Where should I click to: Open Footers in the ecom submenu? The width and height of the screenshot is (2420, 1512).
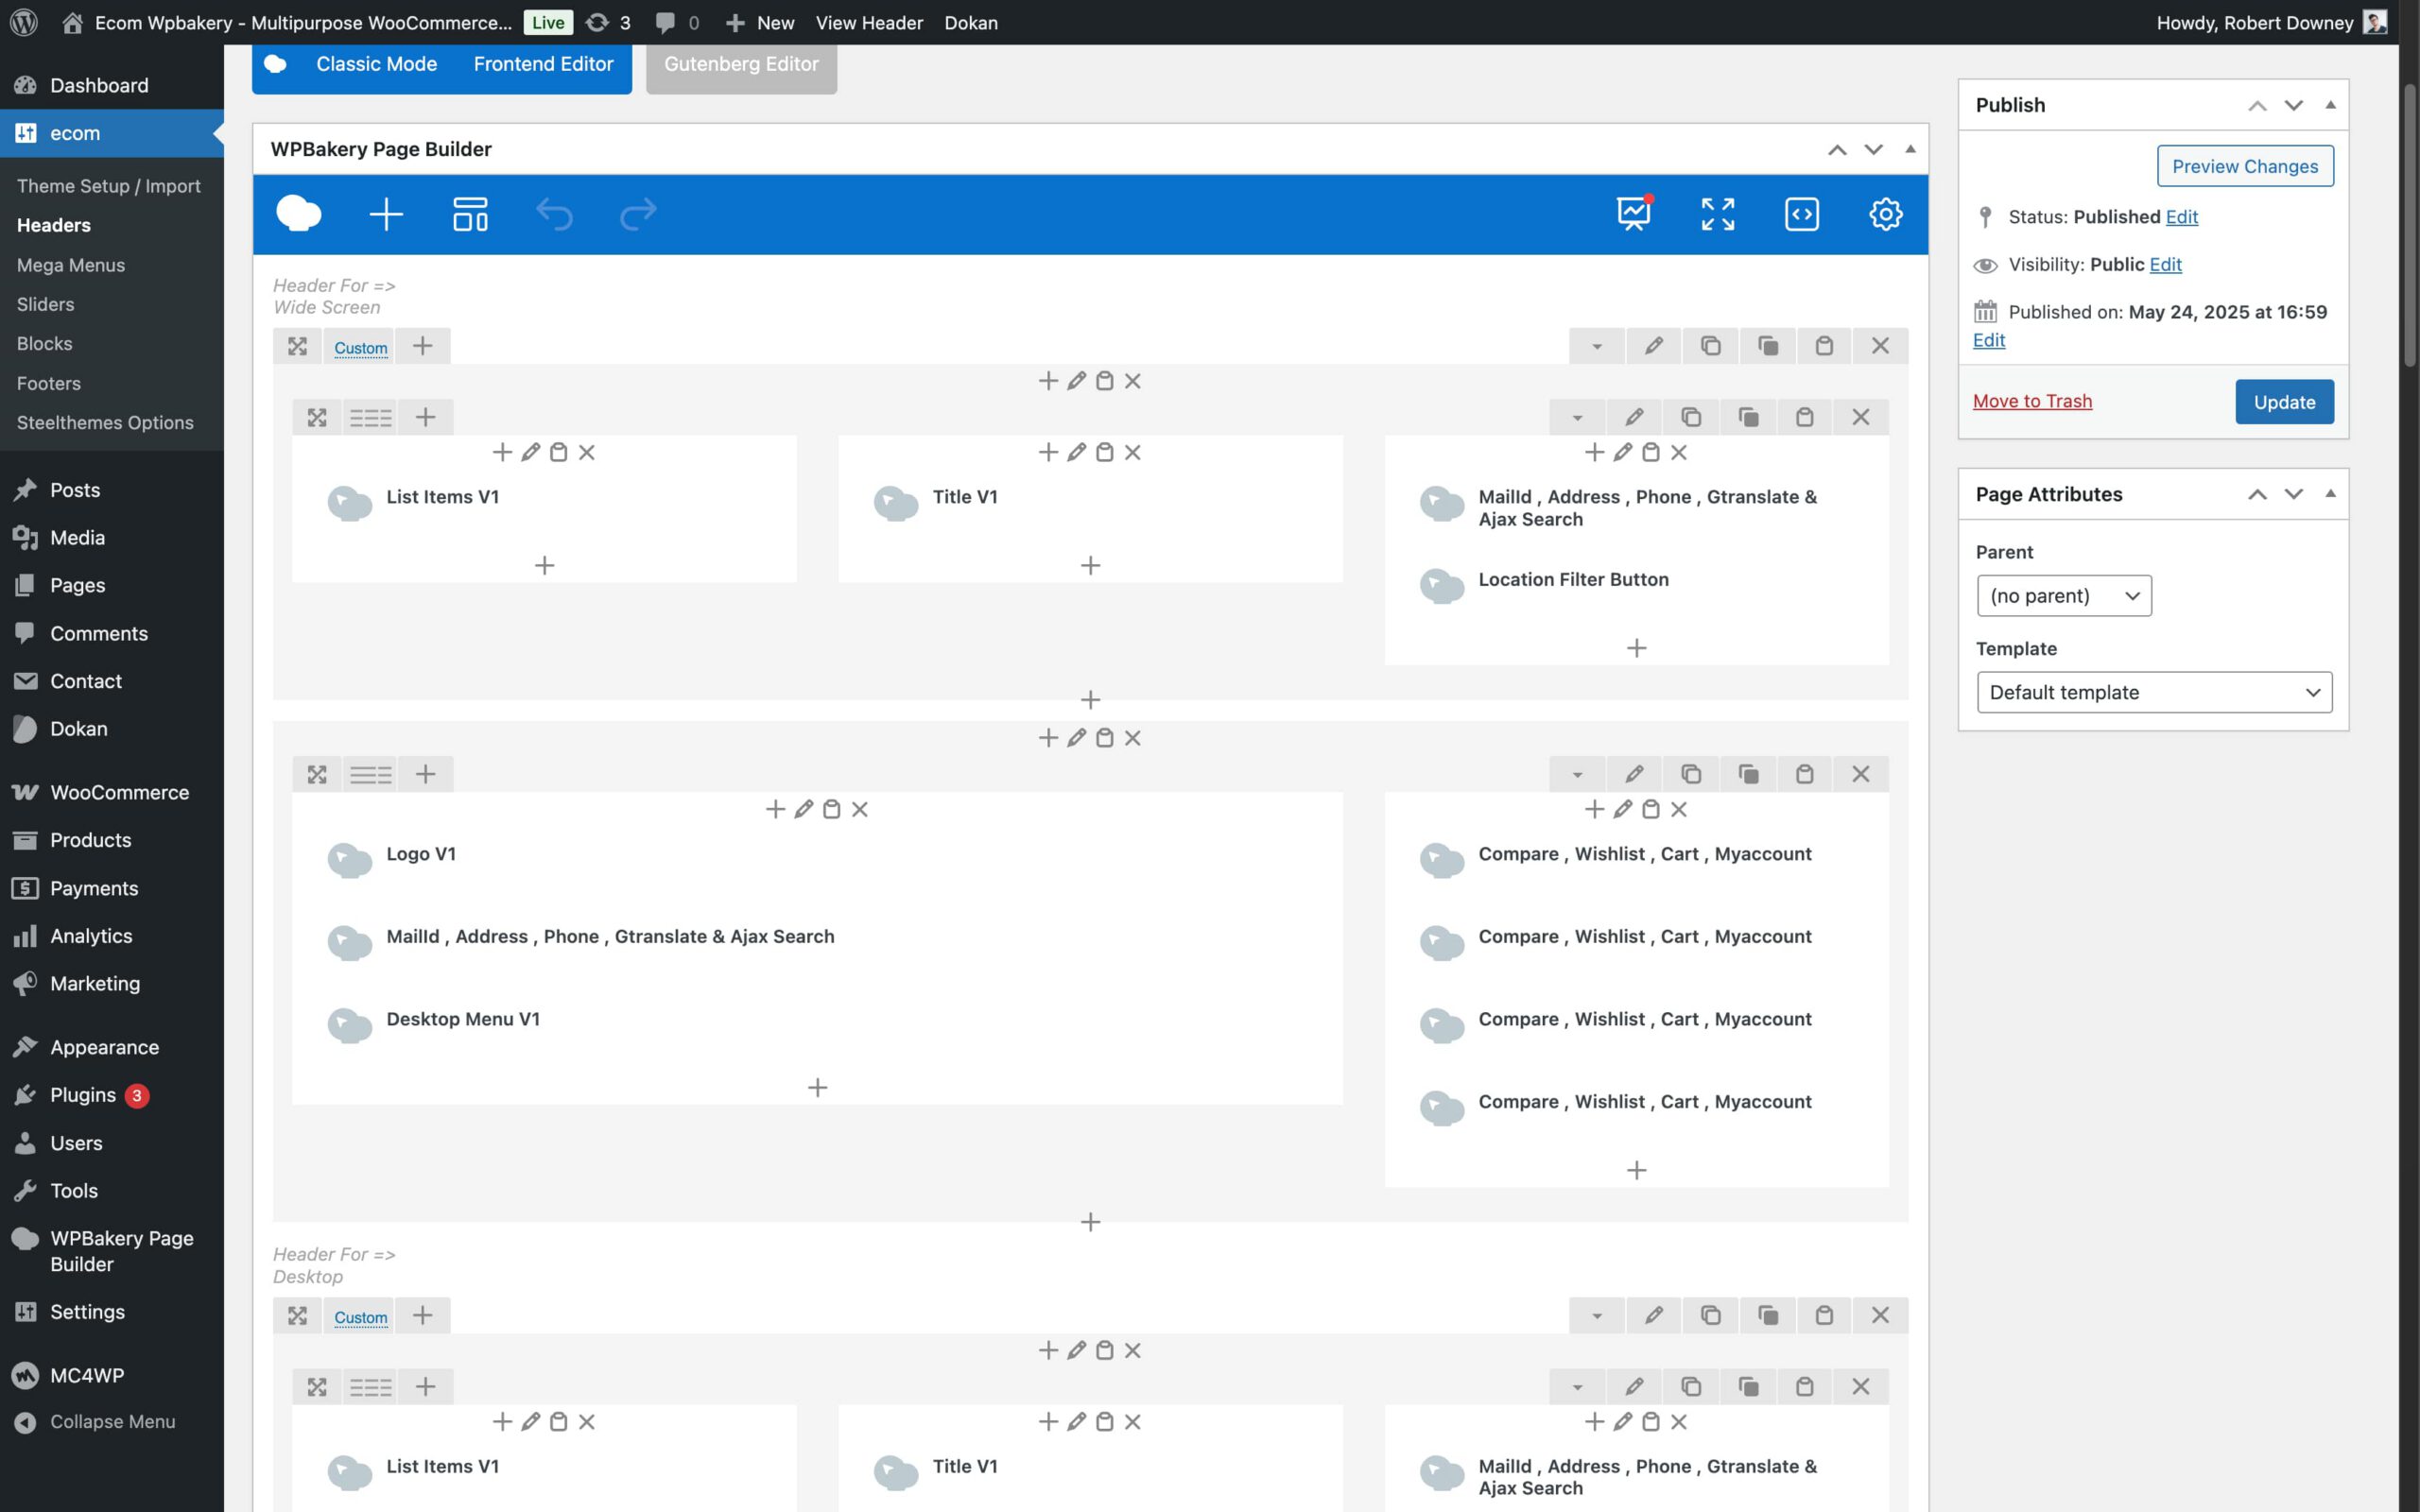pyautogui.click(x=48, y=383)
